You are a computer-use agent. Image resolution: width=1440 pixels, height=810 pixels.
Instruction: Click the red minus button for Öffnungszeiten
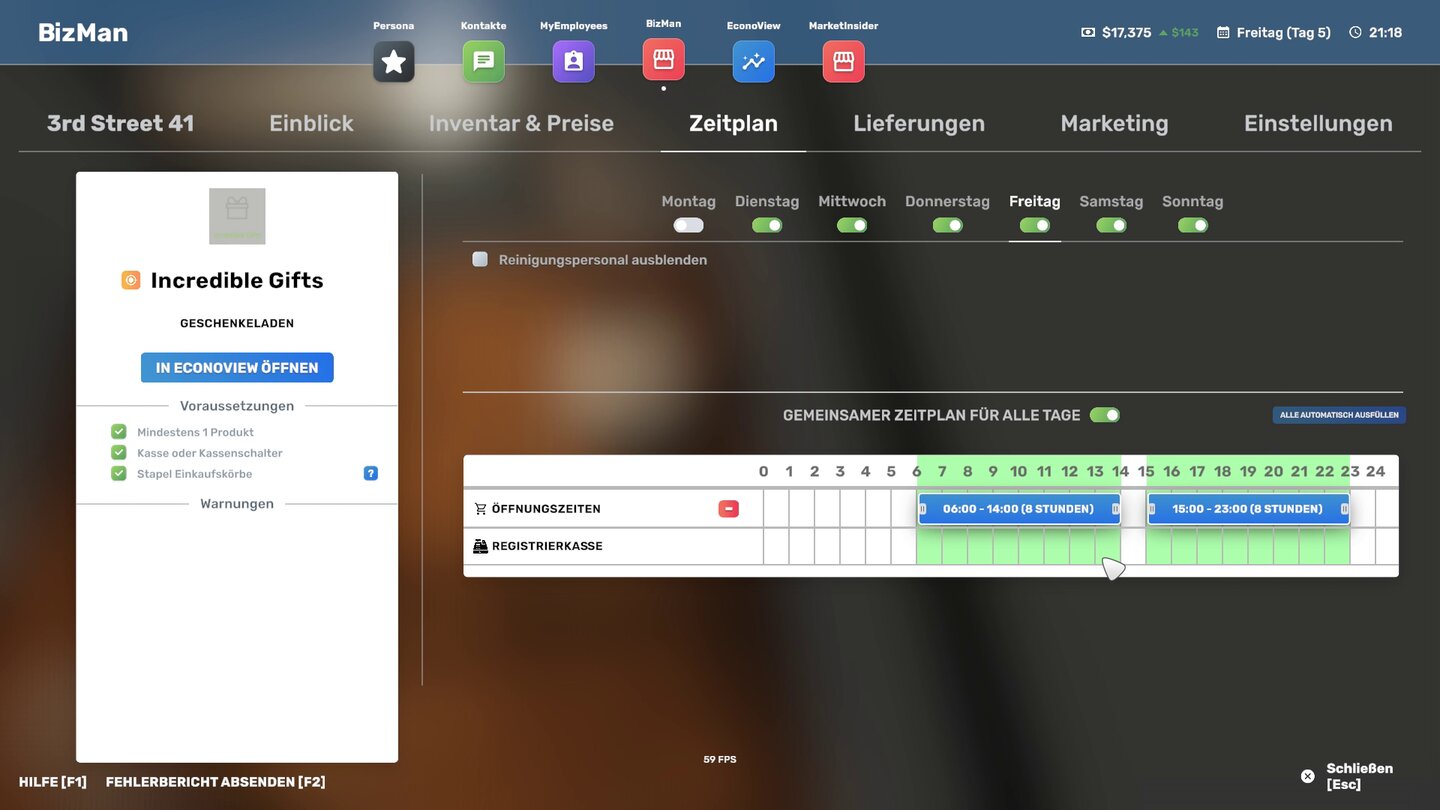click(728, 509)
